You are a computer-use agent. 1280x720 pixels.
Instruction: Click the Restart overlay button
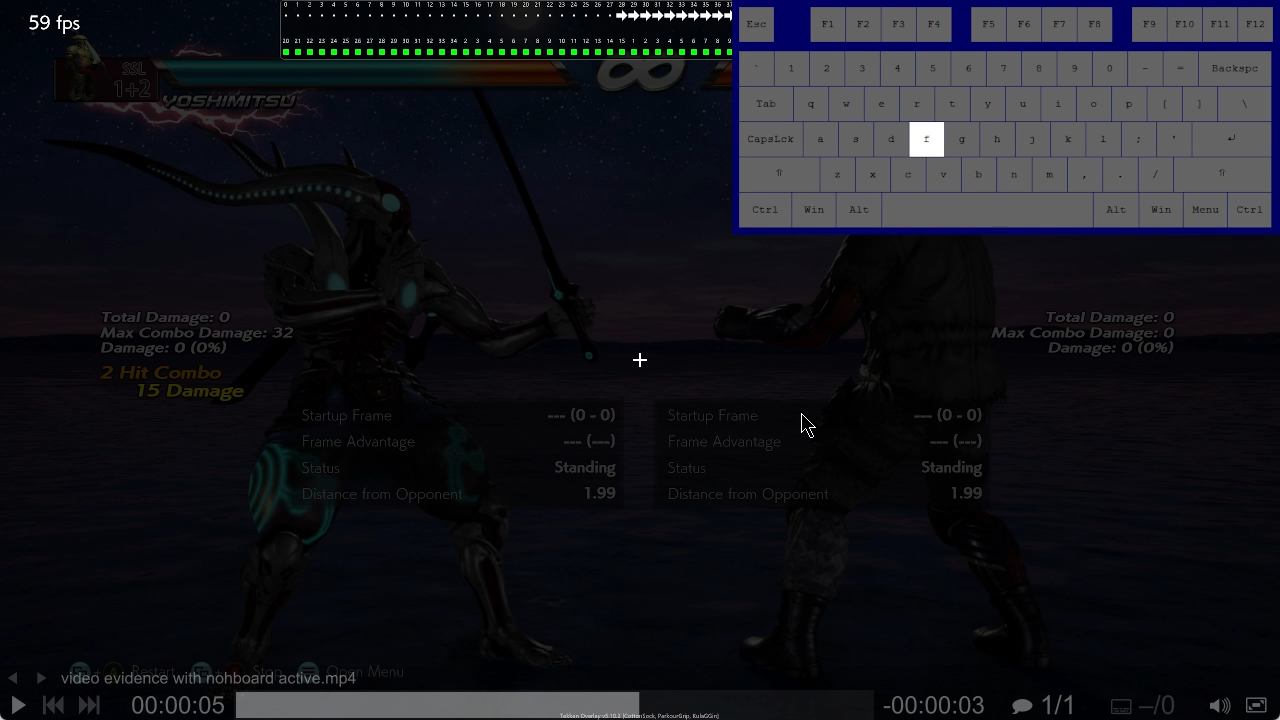coord(152,671)
